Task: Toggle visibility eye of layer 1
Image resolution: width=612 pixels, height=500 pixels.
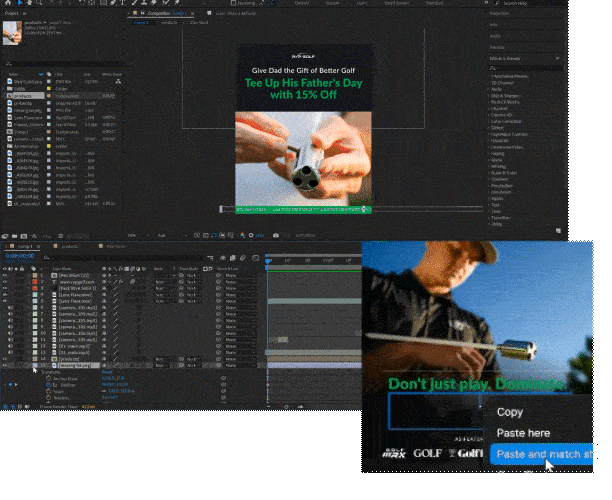Action: click(5, 276)
